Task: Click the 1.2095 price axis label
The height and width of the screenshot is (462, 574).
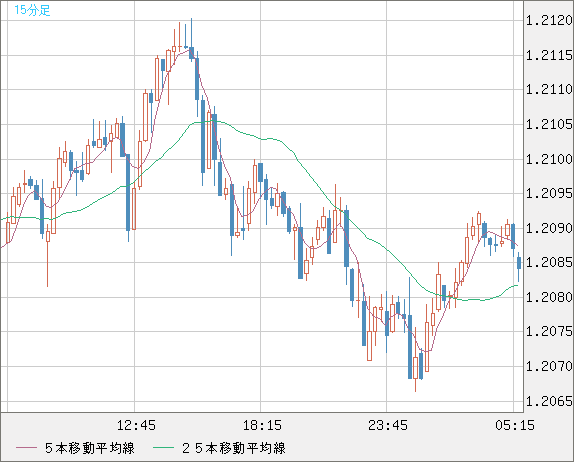Action: [549, 193]
